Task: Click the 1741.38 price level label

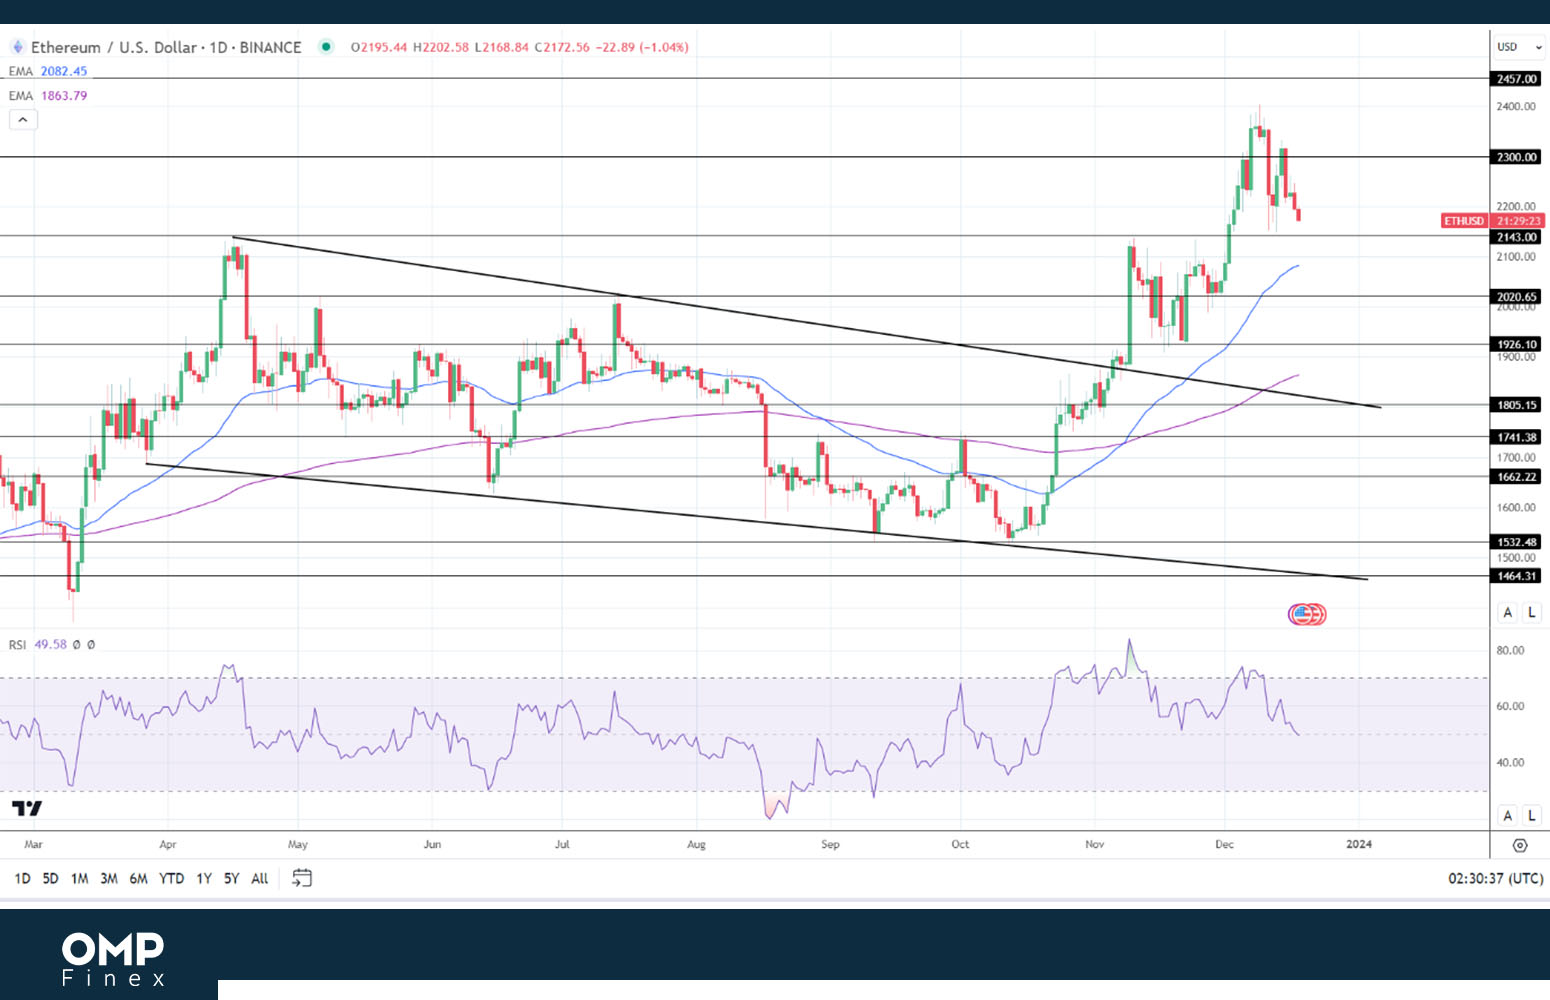Action: click(x=1517, y=437)
